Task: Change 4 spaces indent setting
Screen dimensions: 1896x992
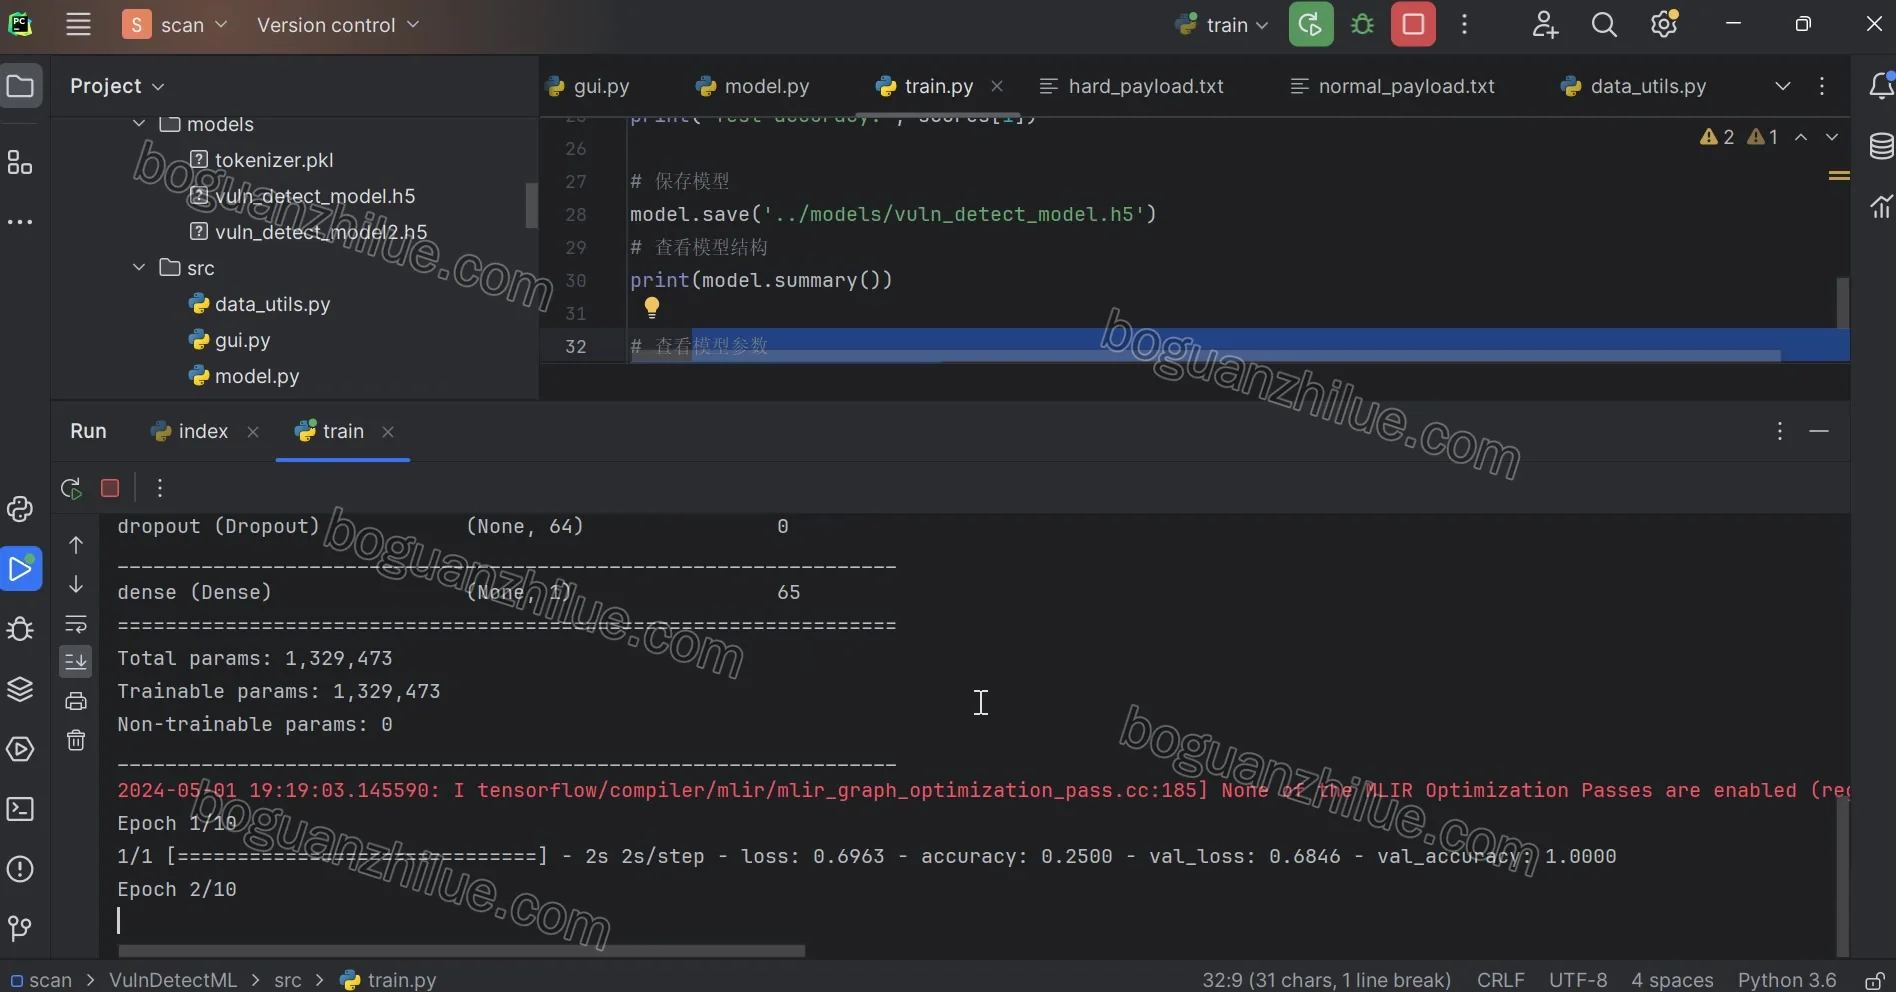Action: pyautogui.click(x=1672, y=980)
